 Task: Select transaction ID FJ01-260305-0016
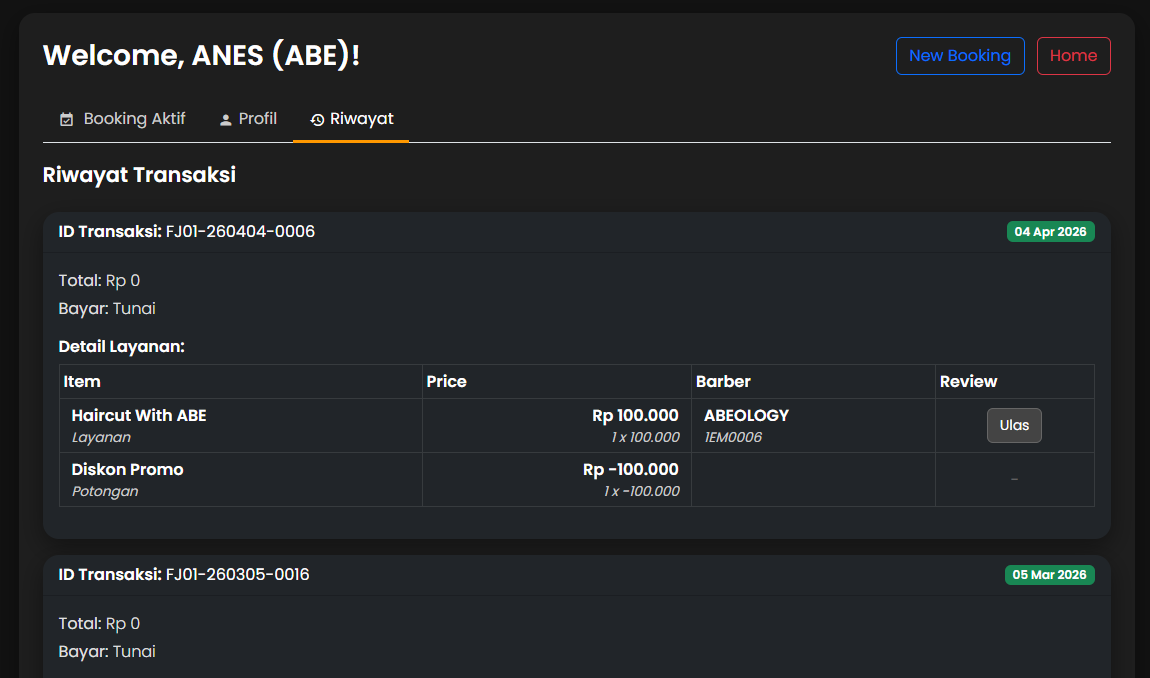pos(238,575)
